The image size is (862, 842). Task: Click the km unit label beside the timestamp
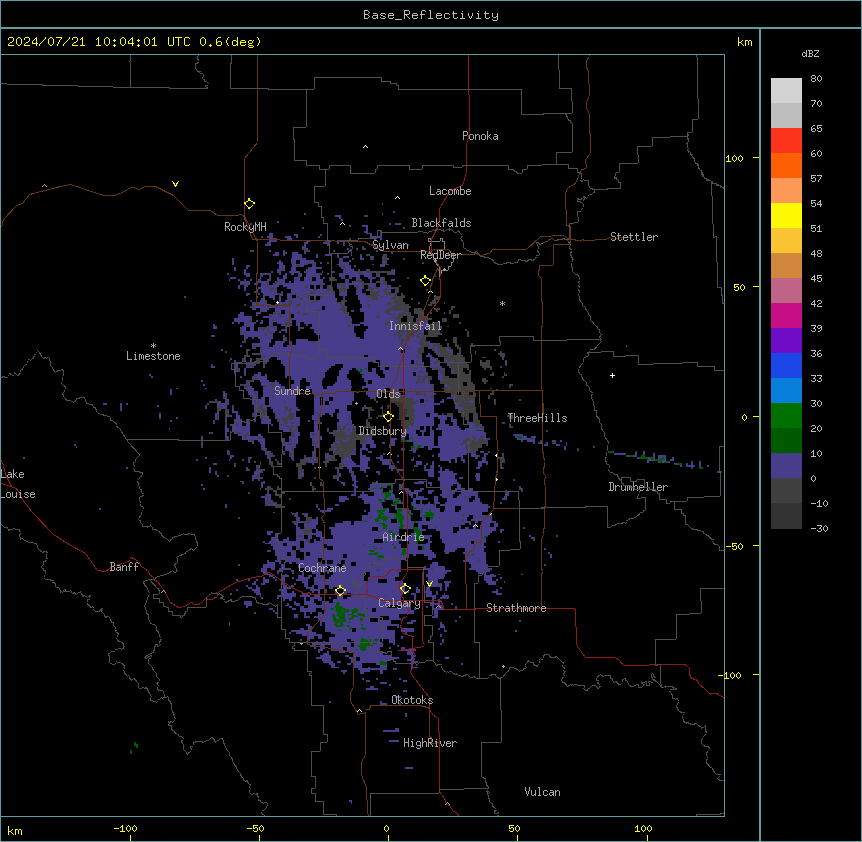745,42
